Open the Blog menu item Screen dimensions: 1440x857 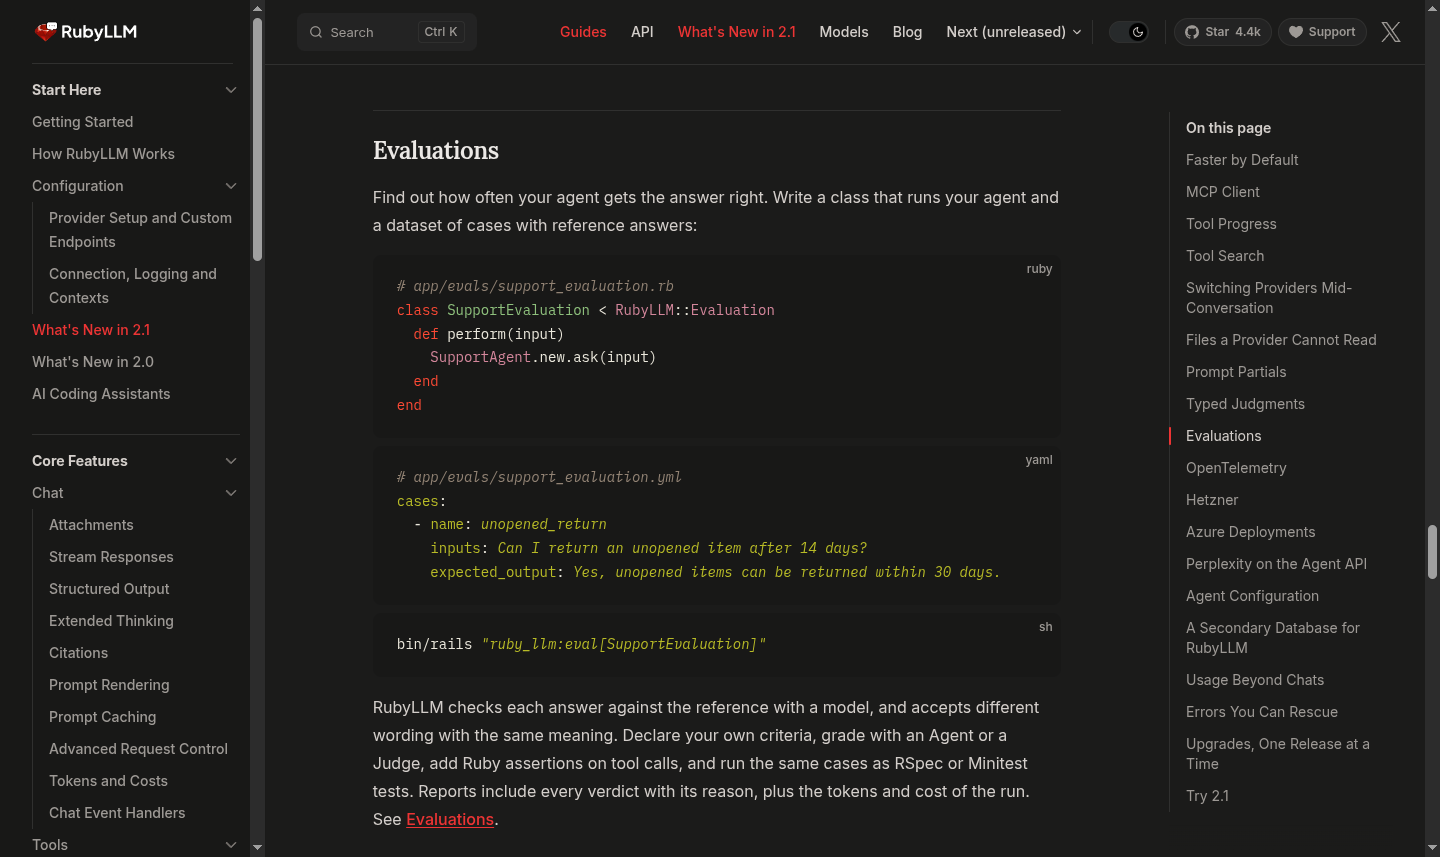(907, 32)
